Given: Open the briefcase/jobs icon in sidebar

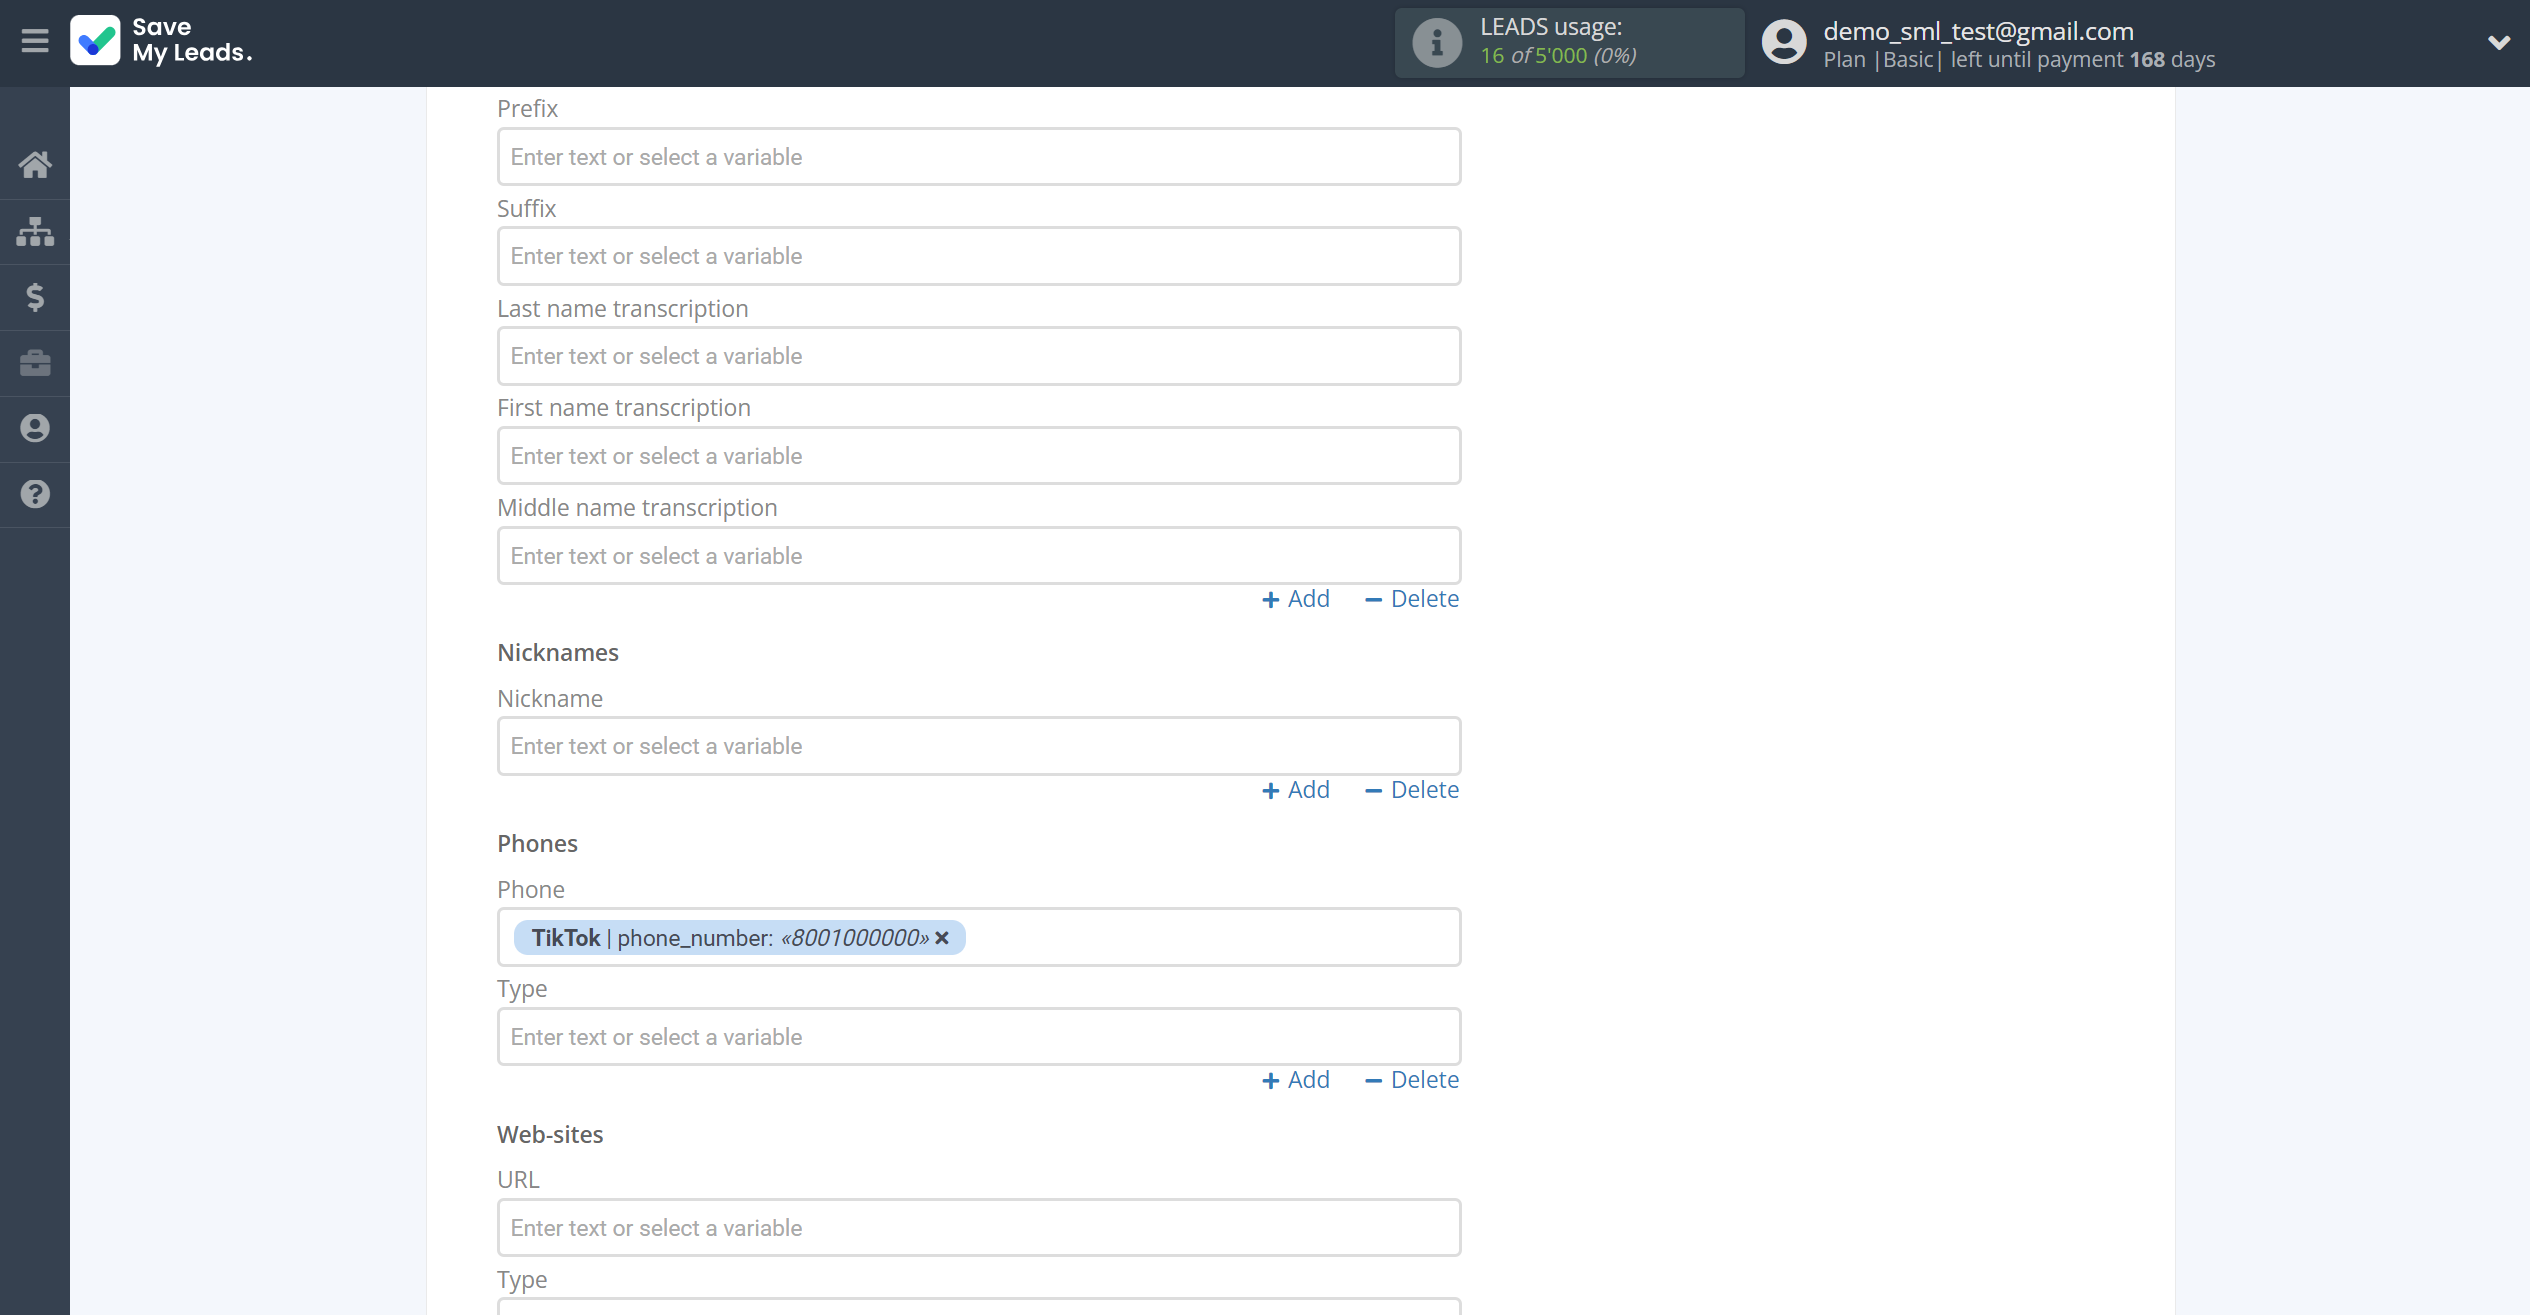Looking at the screenshot, I should coord(35,363).
